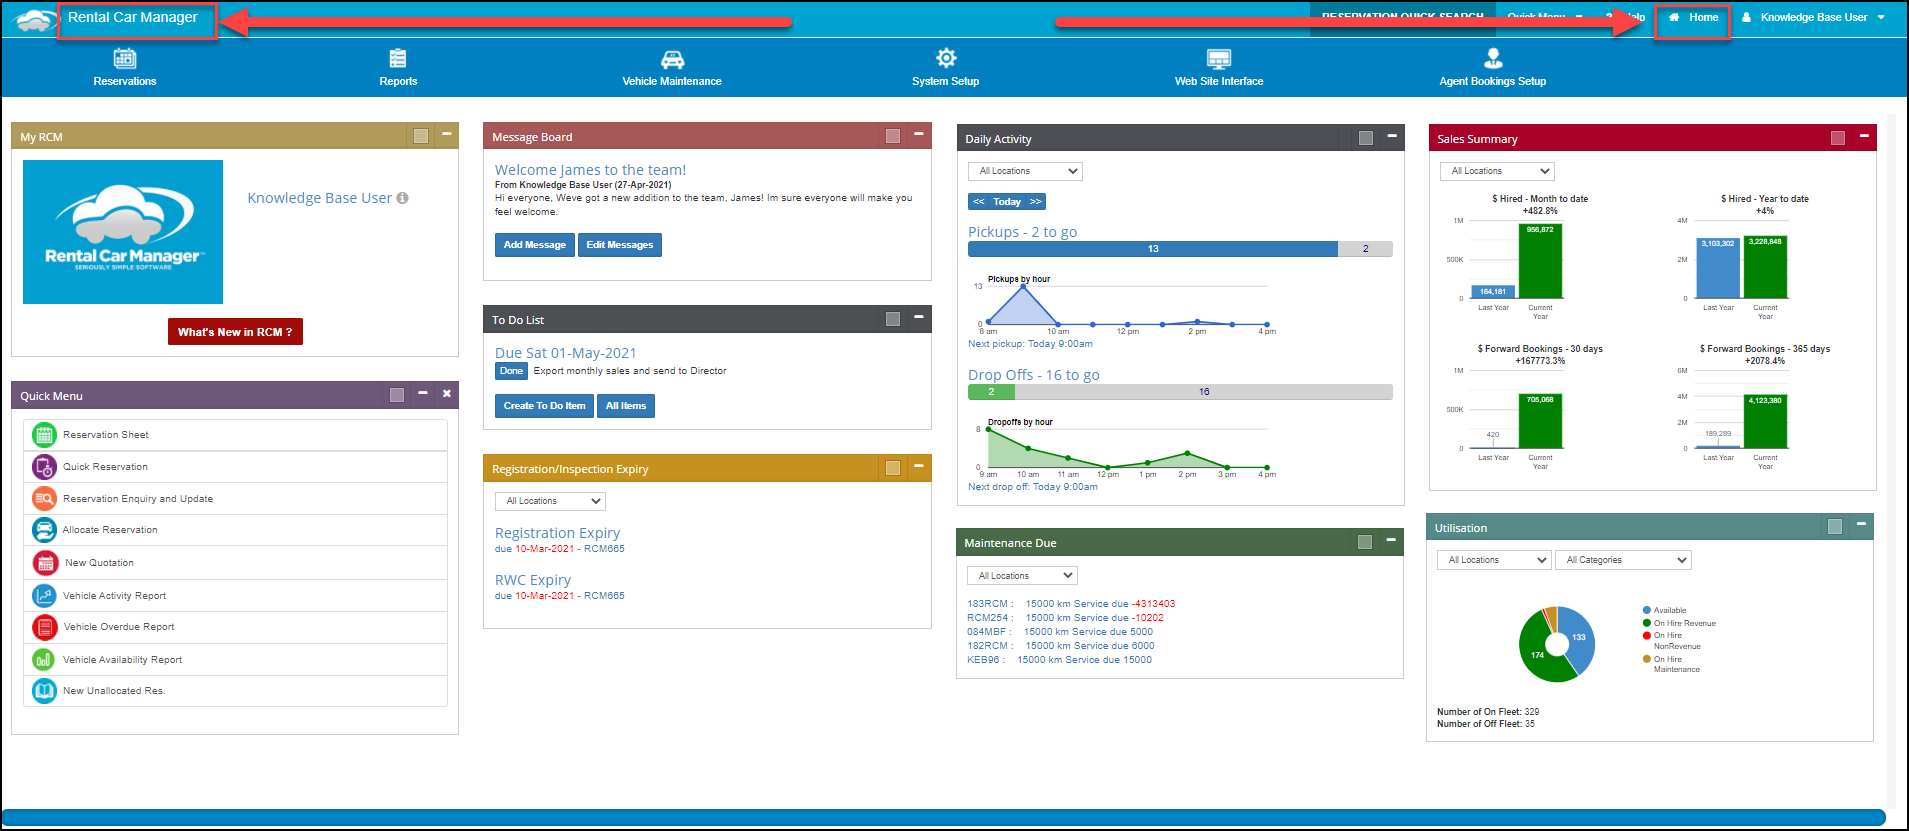Mark the monthly sales task Done
This screenshot has height=831, width=1909.
(x=511, y=371)
